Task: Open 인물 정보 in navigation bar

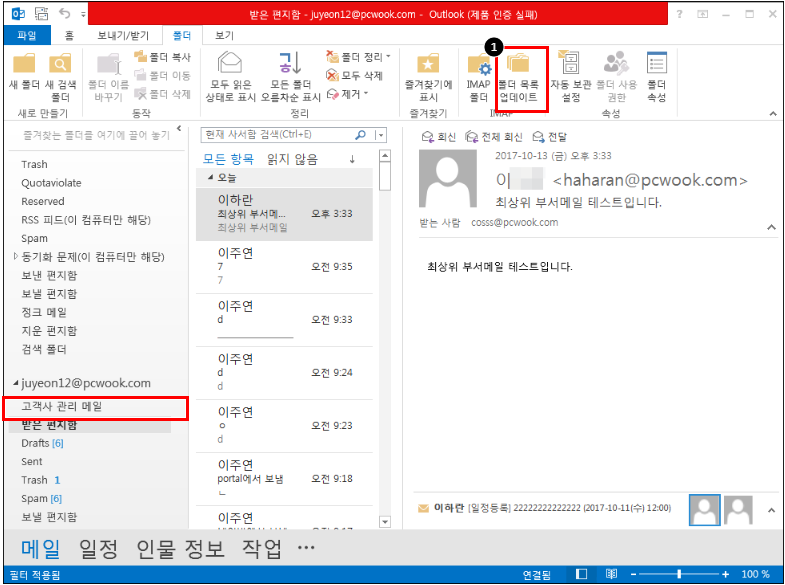Action: [180, 549]
